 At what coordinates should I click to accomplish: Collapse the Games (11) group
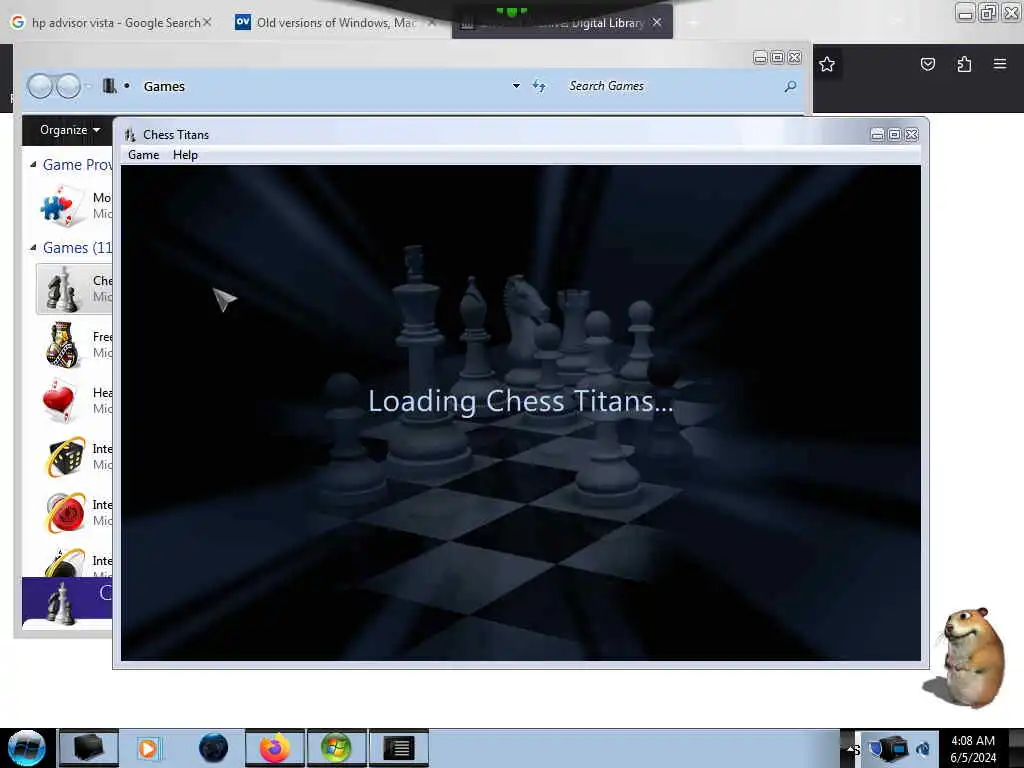tap(33, 248)
